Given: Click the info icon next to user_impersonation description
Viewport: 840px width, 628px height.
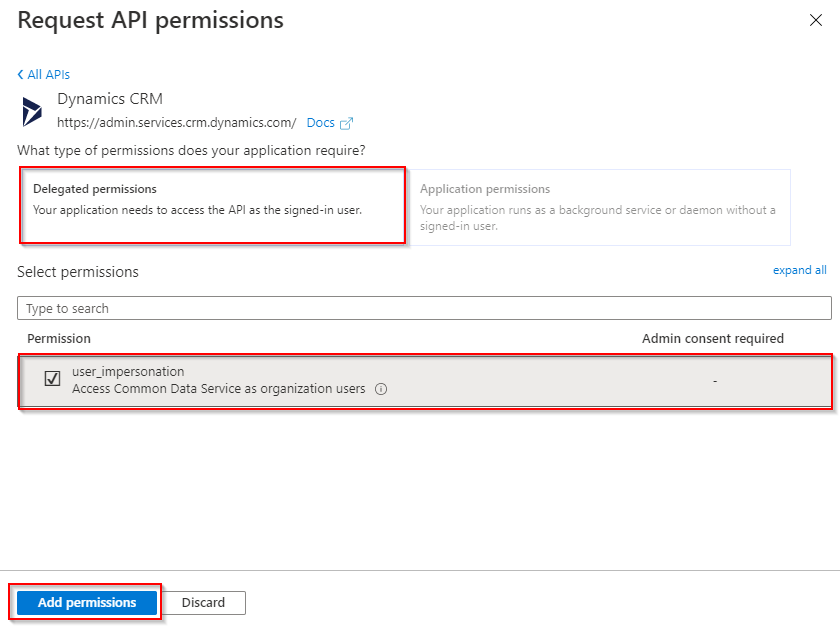Looking at the screenshot, I should pos(381,389).
